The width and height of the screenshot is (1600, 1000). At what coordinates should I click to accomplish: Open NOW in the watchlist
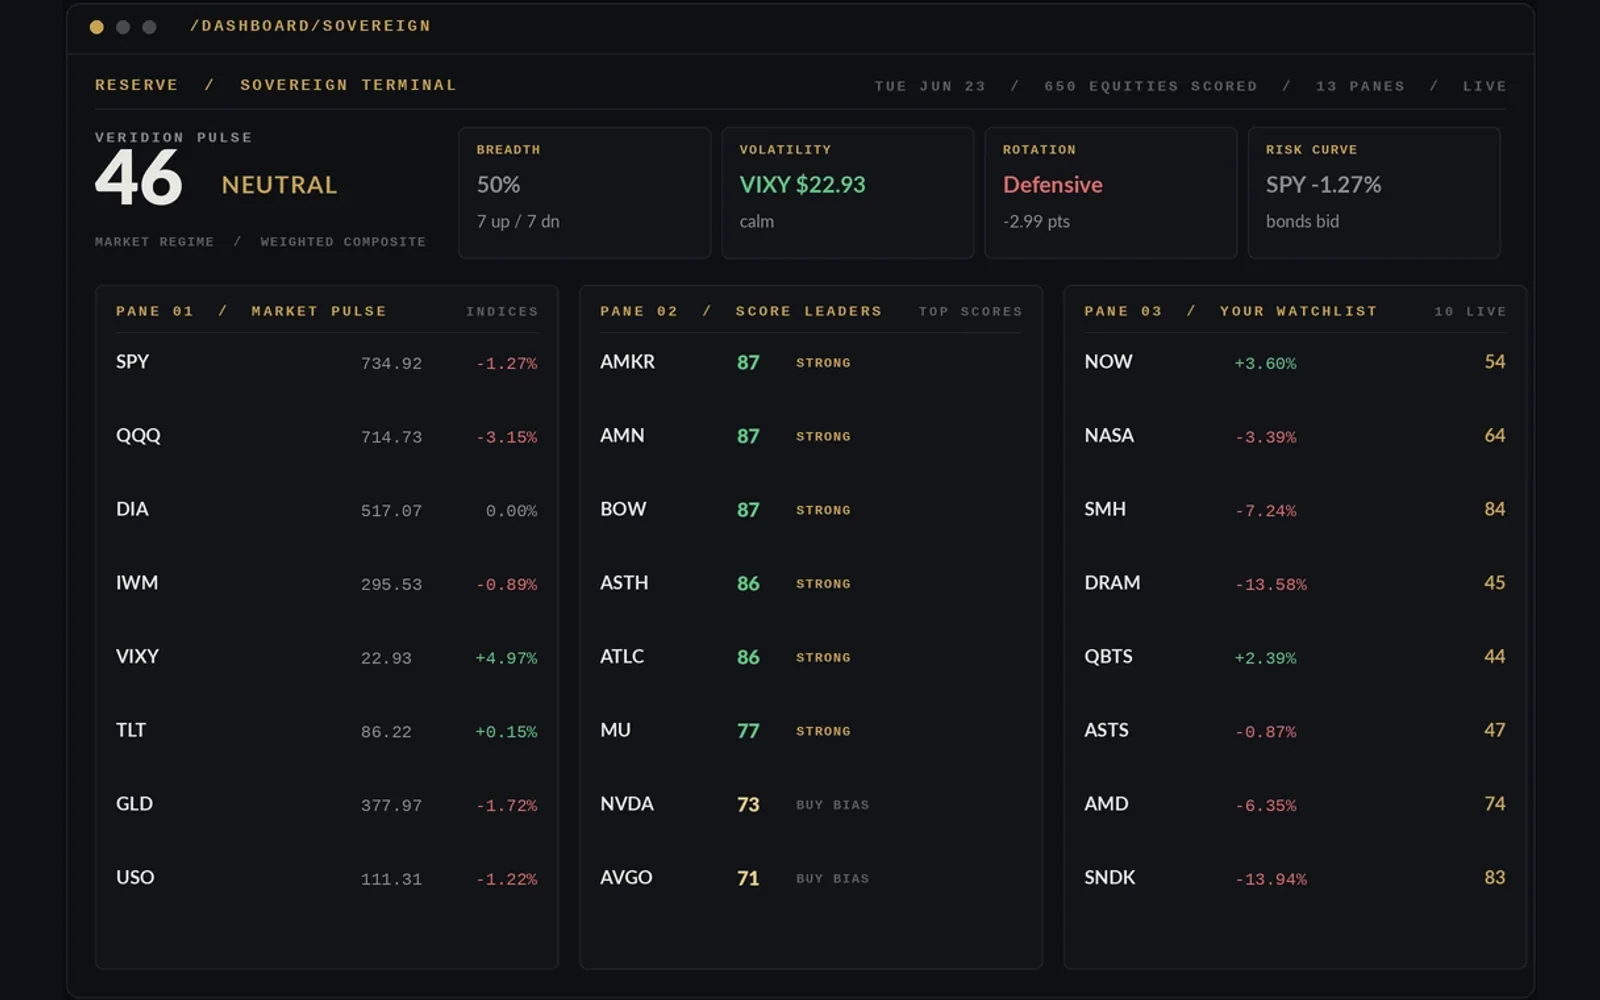point(1295,362)
